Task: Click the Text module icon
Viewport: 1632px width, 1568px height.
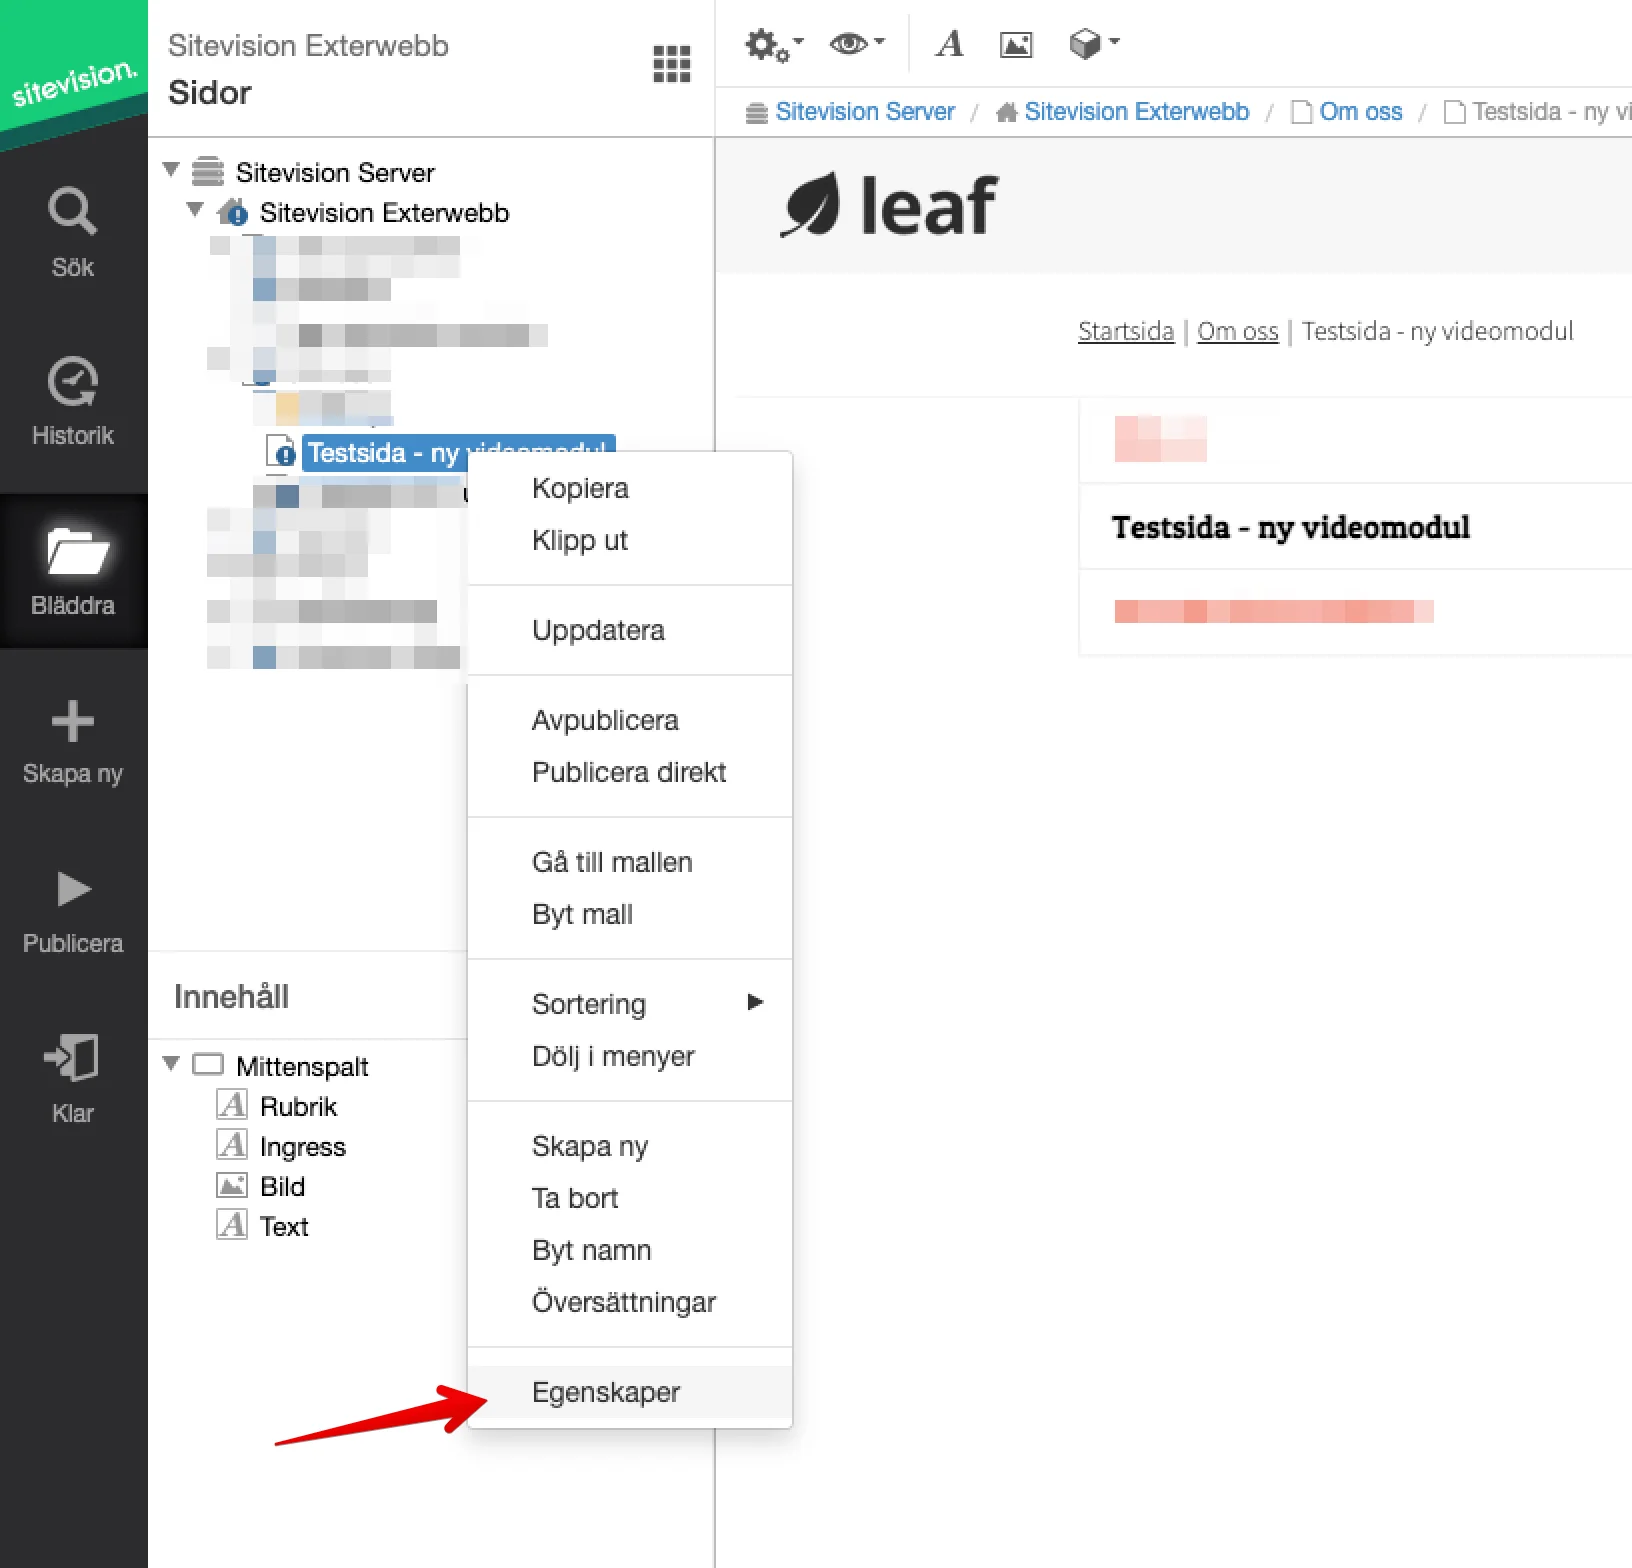Action: point(232,1225)
